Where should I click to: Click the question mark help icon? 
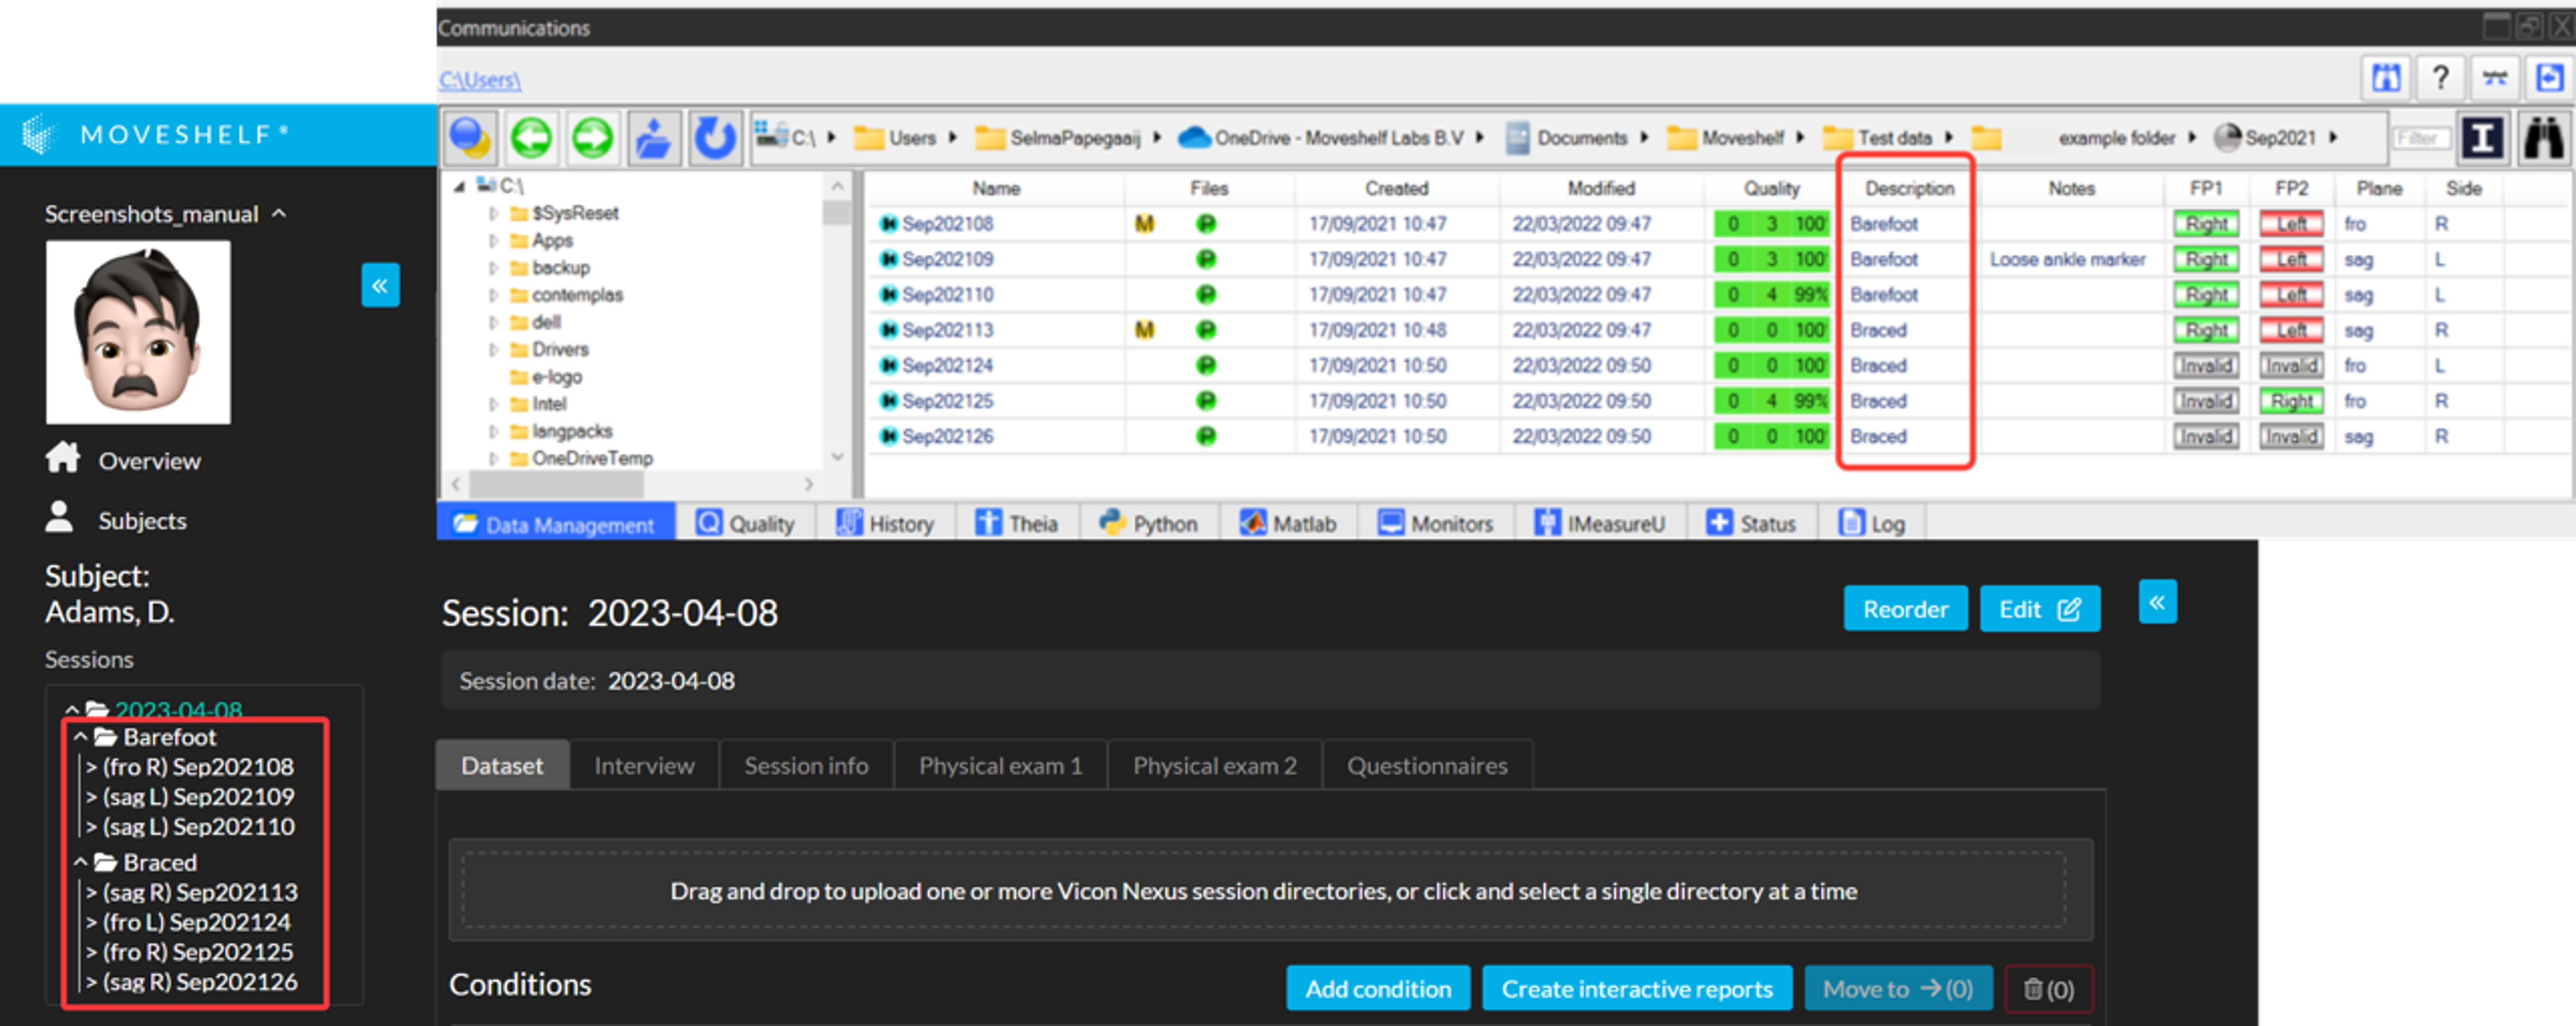(2440, 78)
